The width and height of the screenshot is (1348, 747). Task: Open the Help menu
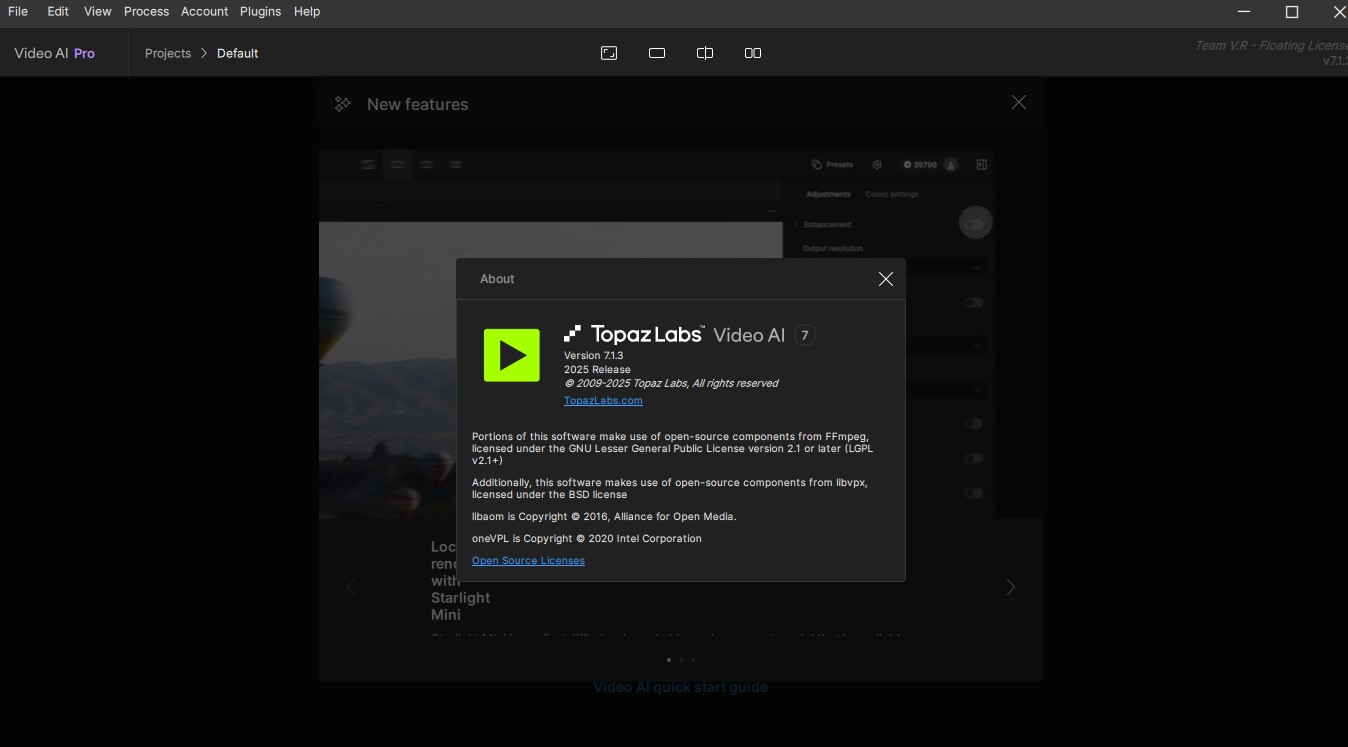[307, 11]
